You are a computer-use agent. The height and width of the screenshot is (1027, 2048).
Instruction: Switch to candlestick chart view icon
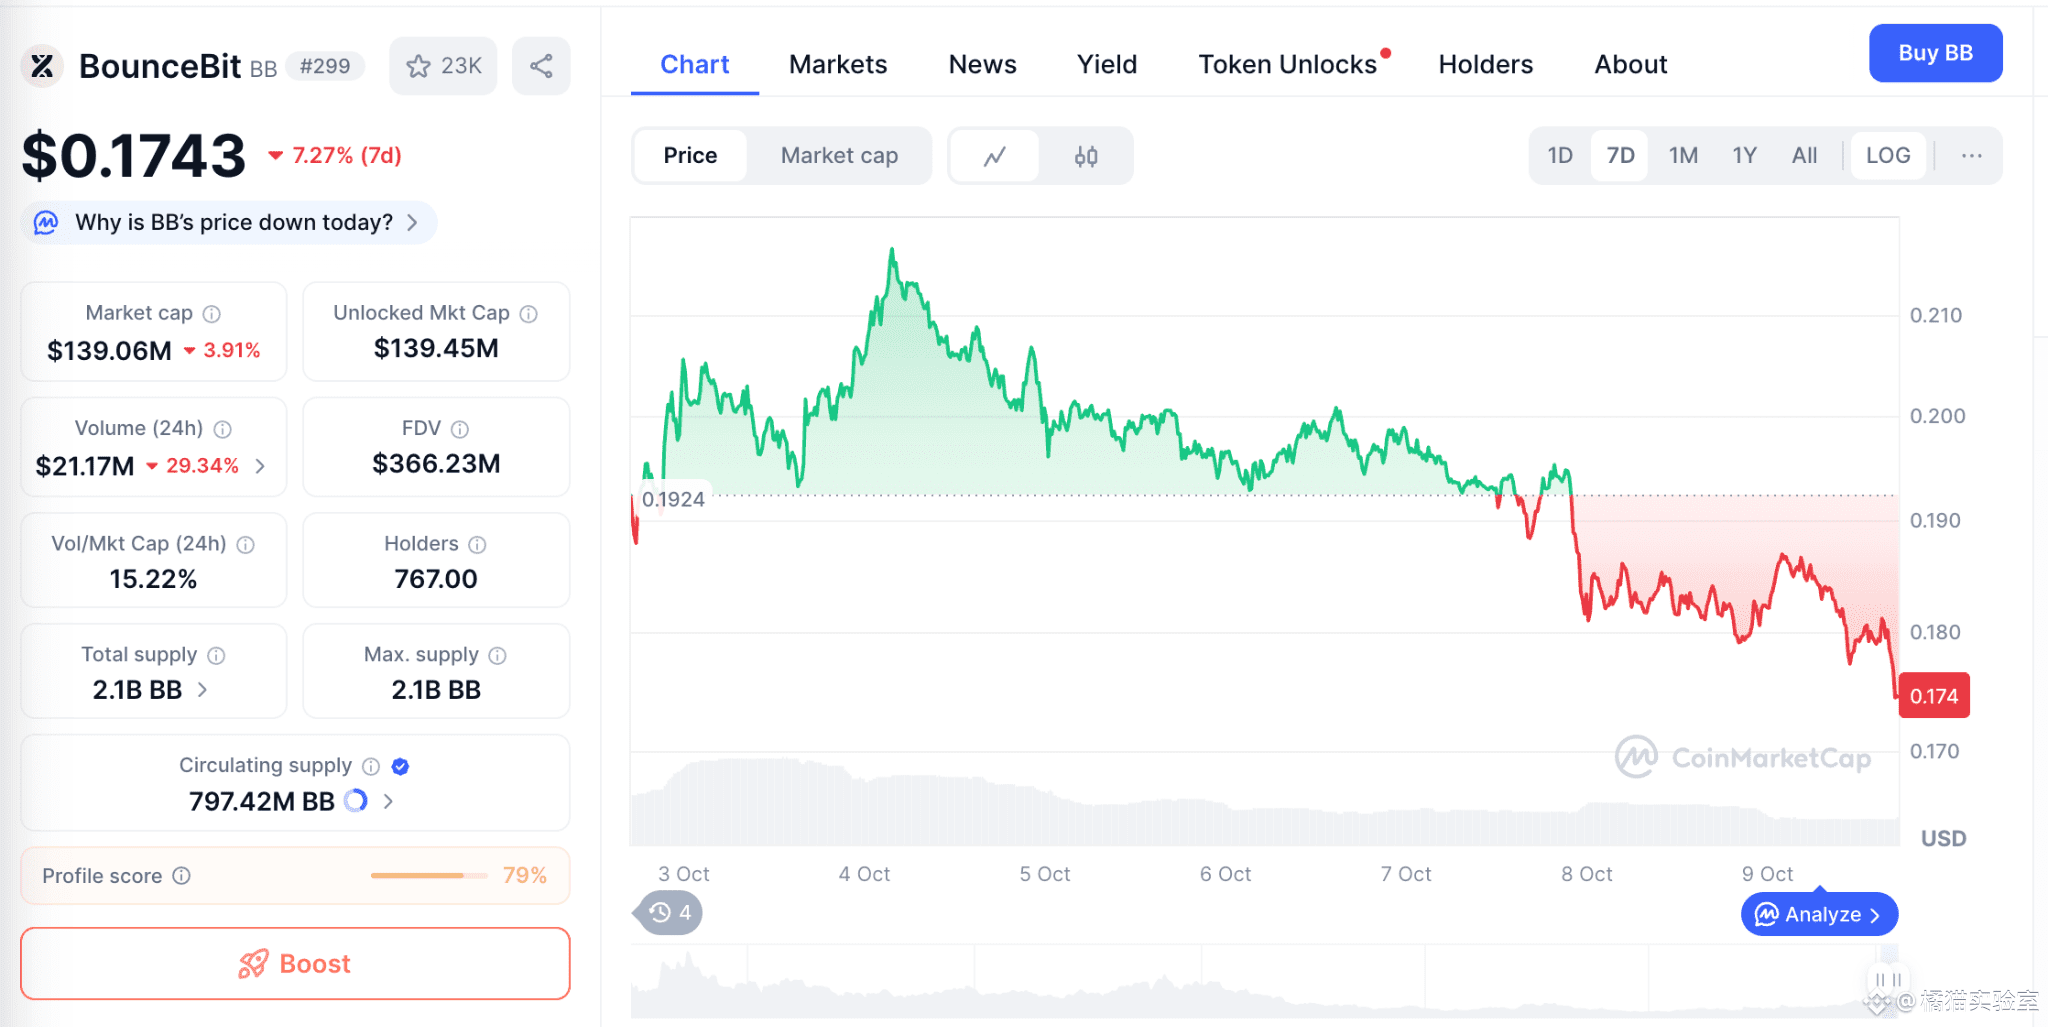(1086, 156)
